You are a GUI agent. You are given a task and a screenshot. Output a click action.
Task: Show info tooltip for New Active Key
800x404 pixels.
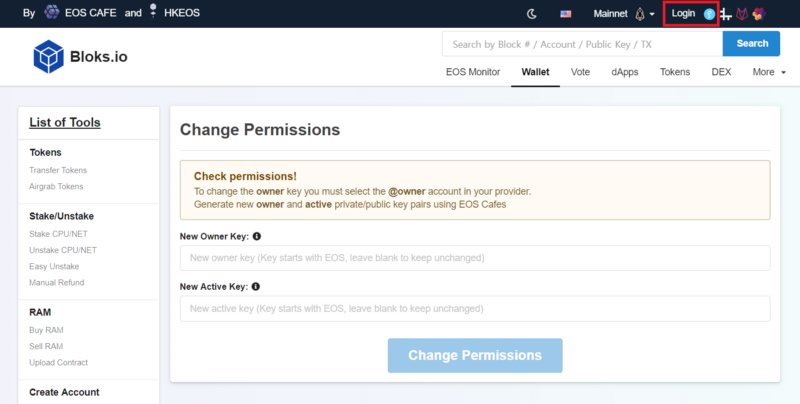click(x=256, y=287)
